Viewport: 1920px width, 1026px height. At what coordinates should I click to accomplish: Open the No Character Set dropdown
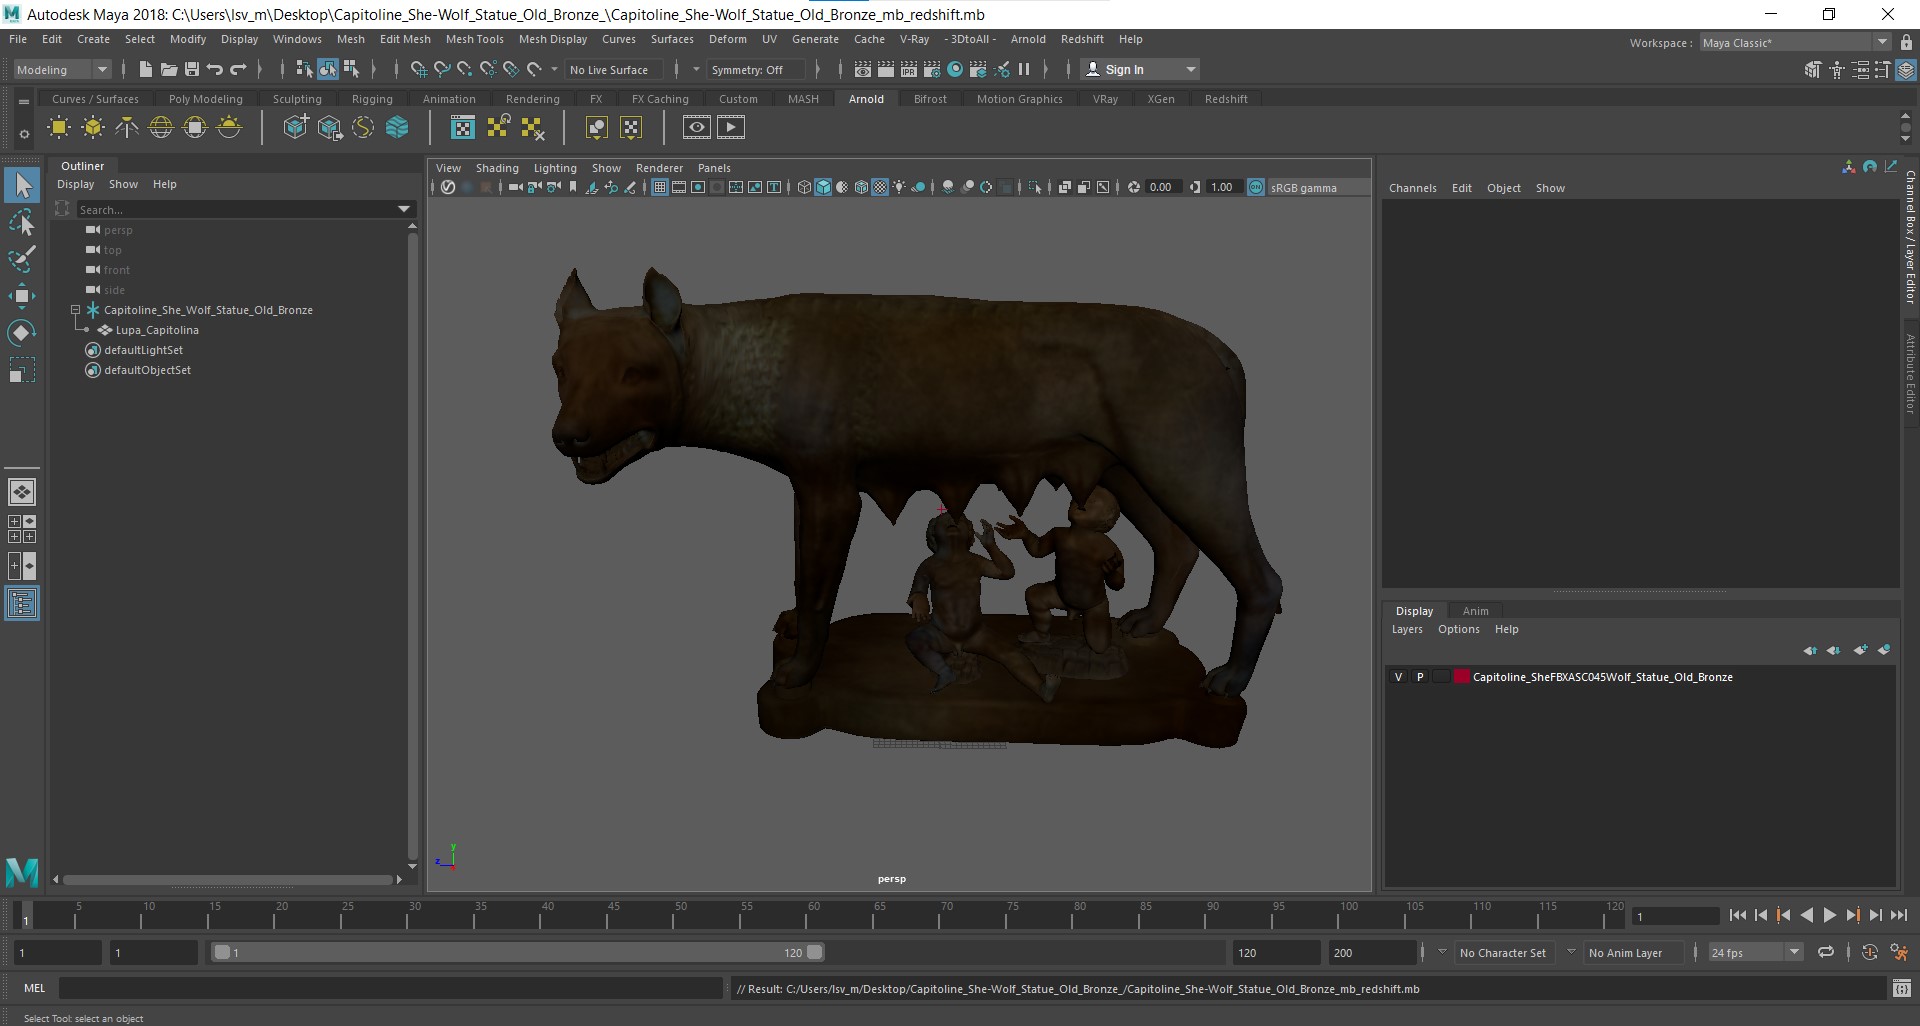[x=1503, y=952]
